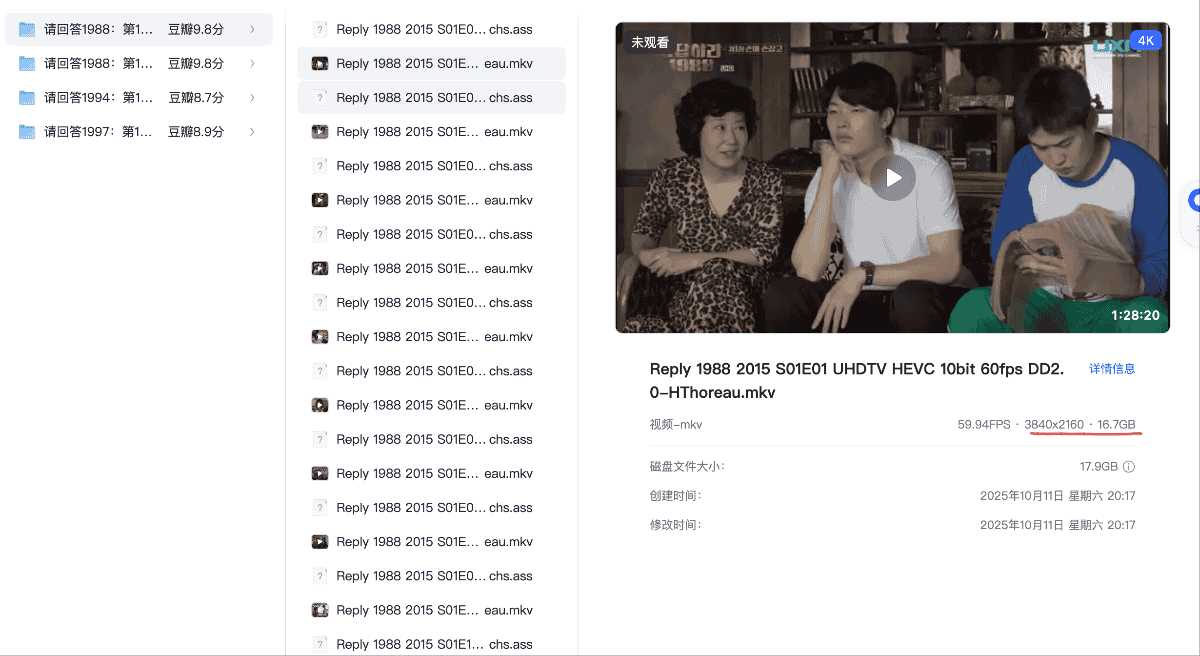Select the S01E1… chs.ass subtitle file
Screen dimensions: 1200x656
click(x=434, y=644)
